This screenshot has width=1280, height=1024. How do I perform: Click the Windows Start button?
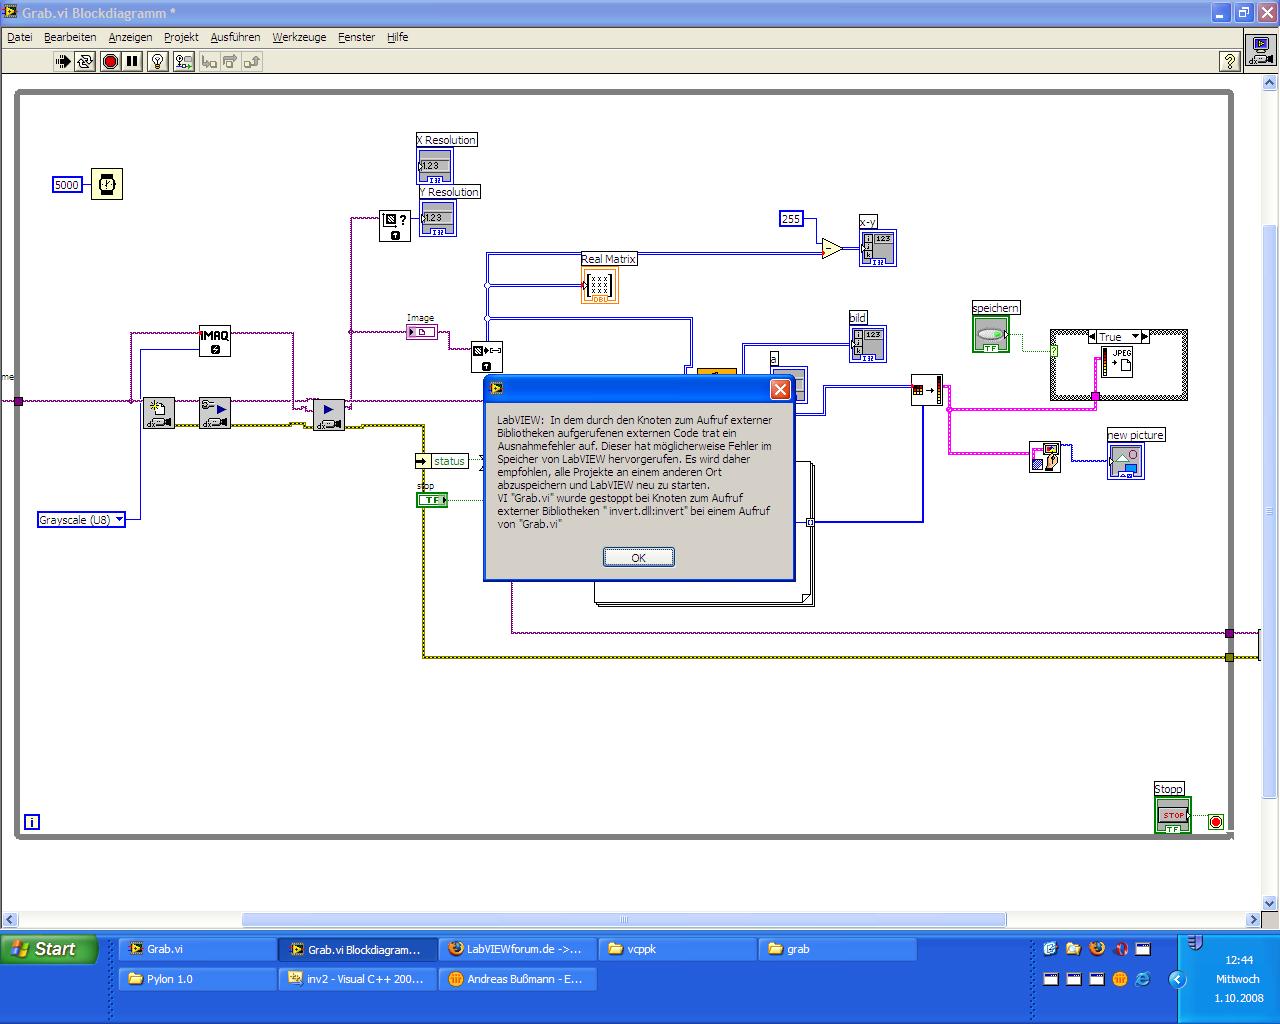pos(49,949)
